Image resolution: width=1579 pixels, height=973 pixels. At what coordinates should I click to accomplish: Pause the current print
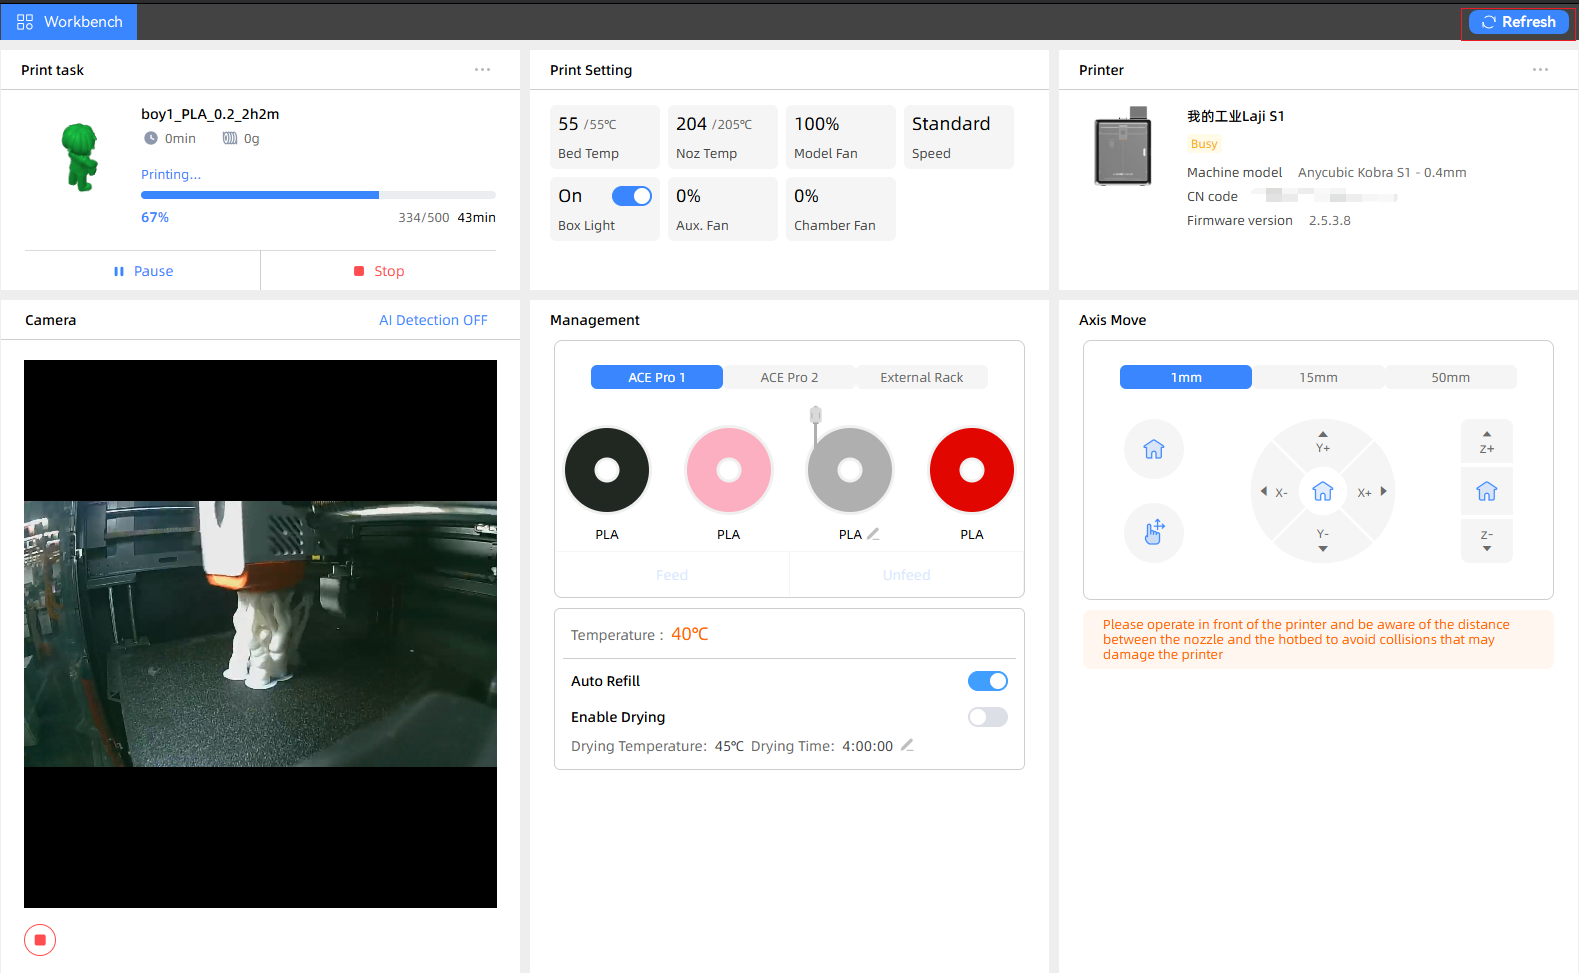click(143, 271)
